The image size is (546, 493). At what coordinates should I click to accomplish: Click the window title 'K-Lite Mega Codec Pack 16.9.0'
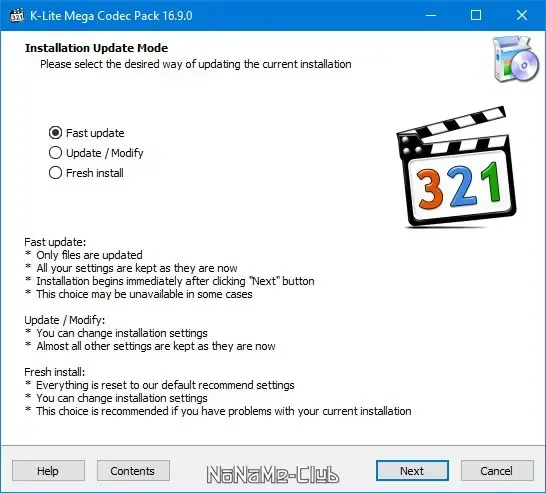point(111,16)
